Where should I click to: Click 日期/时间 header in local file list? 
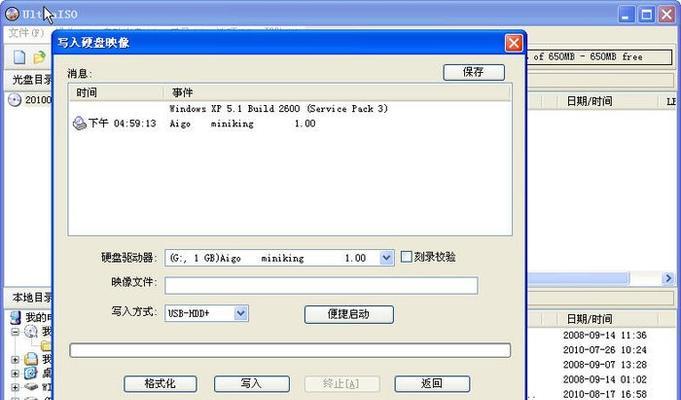[589, 319]
